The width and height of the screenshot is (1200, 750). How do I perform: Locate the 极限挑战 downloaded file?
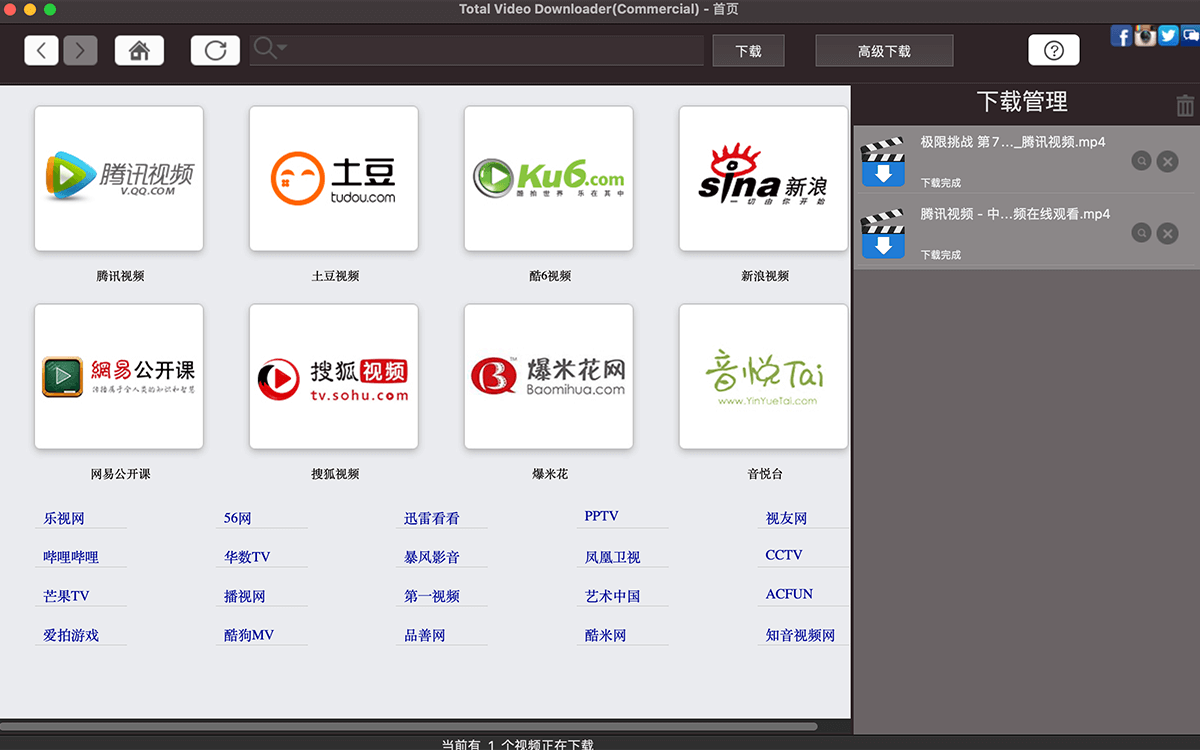1141,161
